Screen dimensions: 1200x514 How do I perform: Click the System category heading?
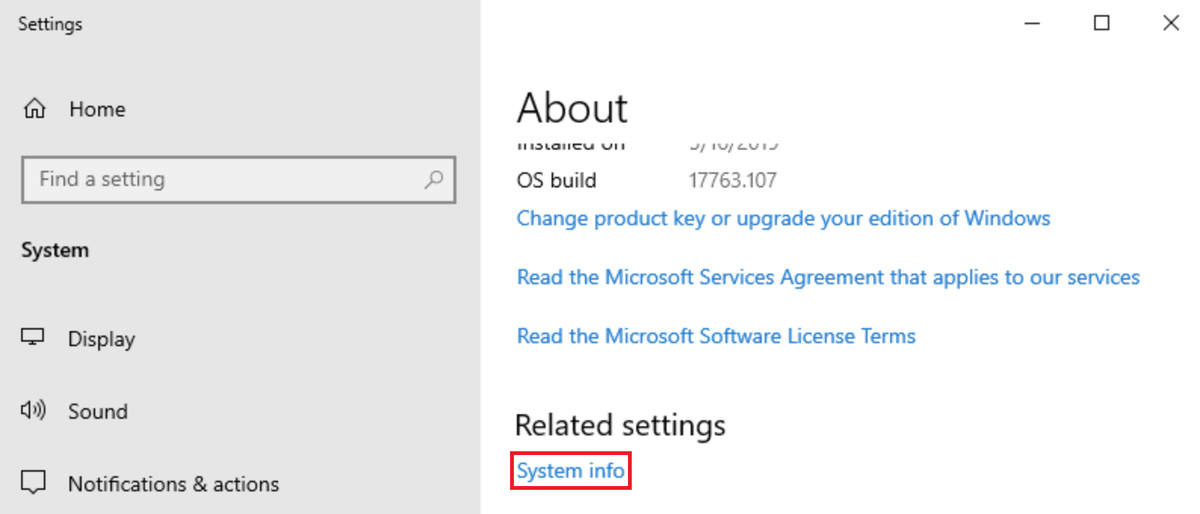55,251
